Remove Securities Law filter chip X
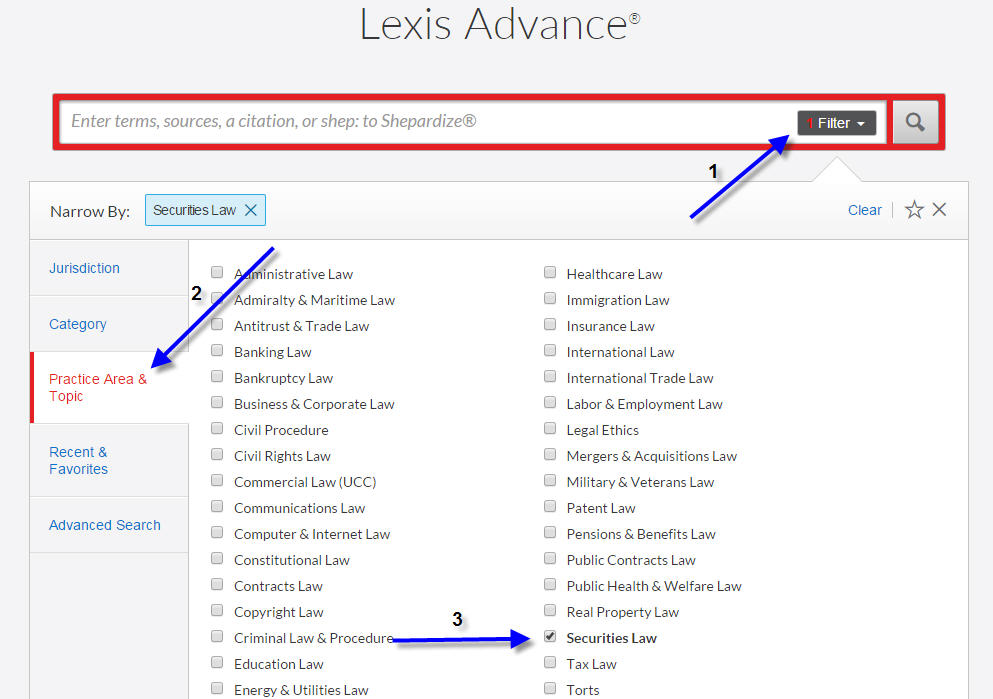This screenshot has height=699, width=993. (x=251, y=210)
